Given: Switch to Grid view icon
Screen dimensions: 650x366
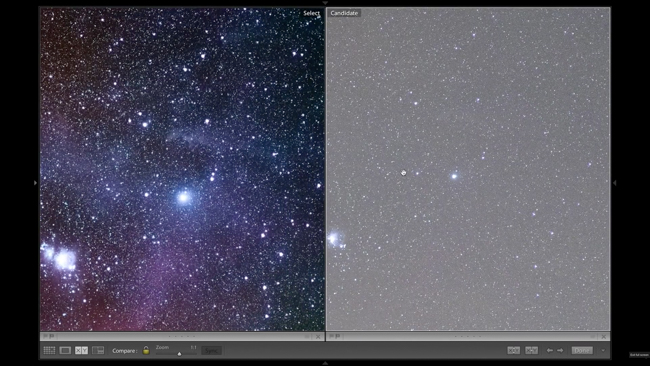Looking at the screenshot, I should pos(49,351).
